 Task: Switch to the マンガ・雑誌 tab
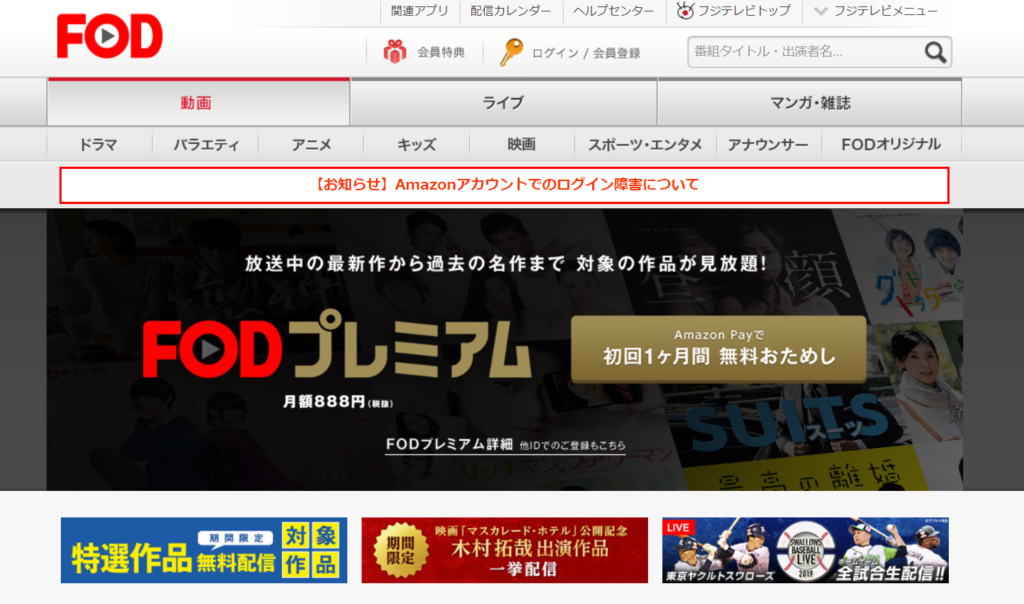click(x=810, y=103)
